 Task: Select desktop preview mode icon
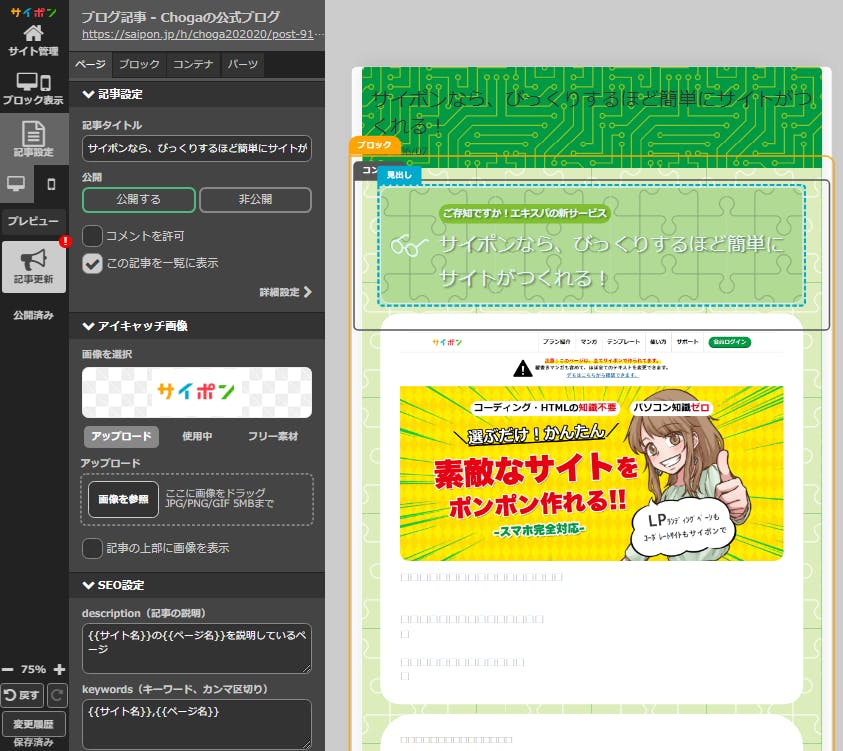tap(16, 184)
